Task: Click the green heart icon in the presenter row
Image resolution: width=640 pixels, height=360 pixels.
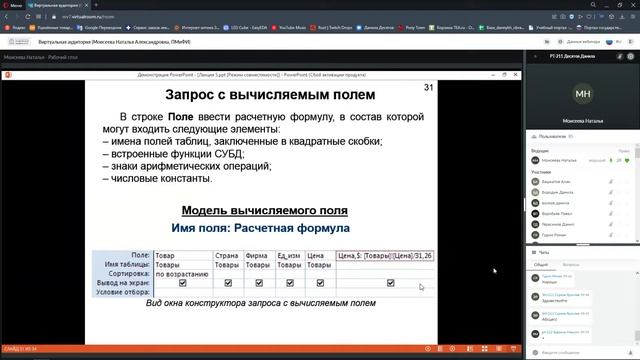Action: click(627, 160)
